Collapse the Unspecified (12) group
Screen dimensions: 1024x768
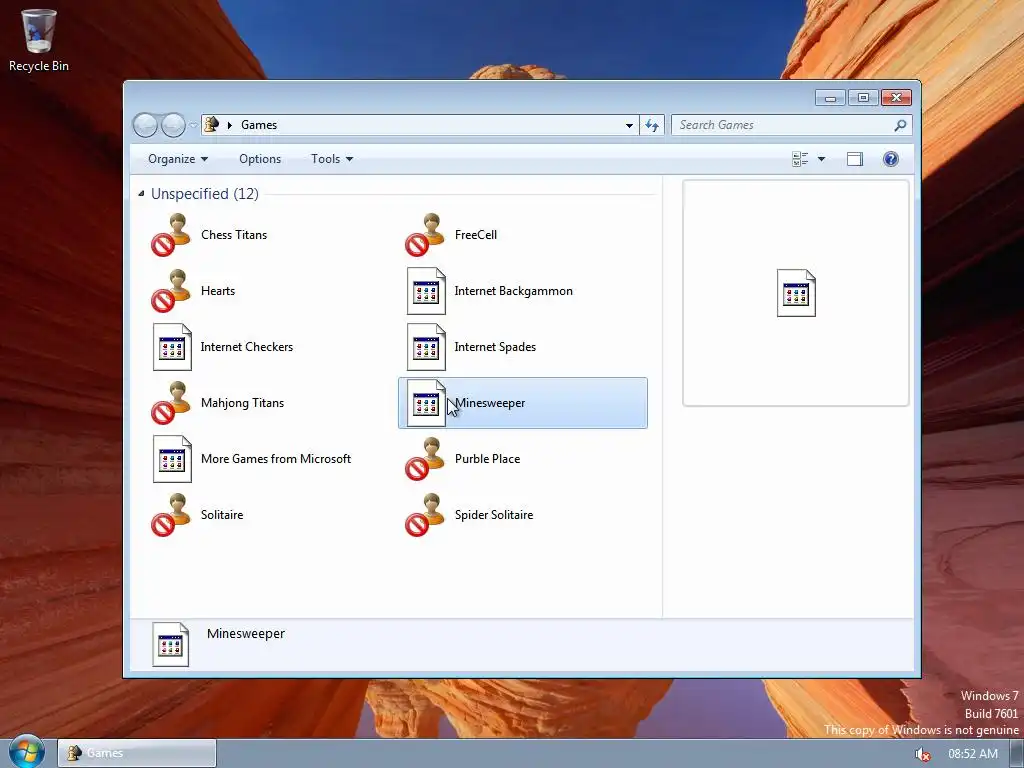pyautogui.click(x=141, y=193)
